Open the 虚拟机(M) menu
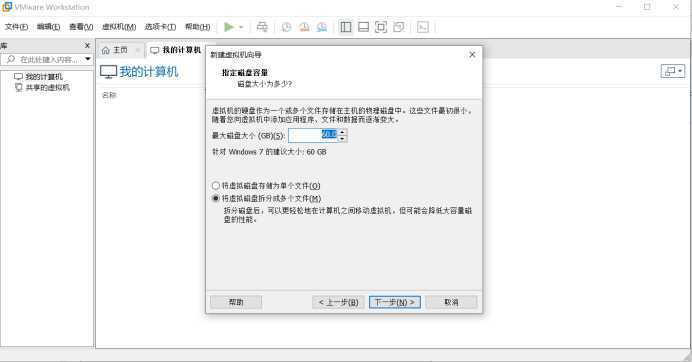 coord(119,27)
